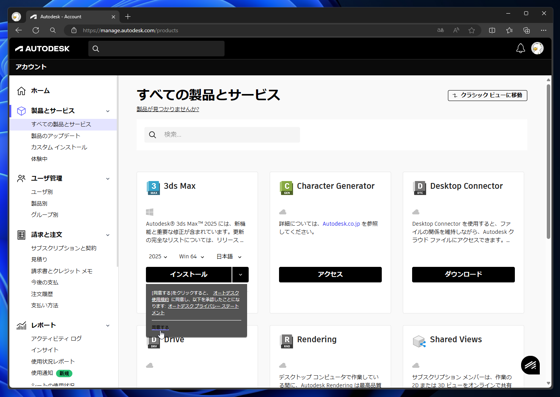560x397 pixels.
Task: Open the chat assistant floating button
Action: coord(530,365)
